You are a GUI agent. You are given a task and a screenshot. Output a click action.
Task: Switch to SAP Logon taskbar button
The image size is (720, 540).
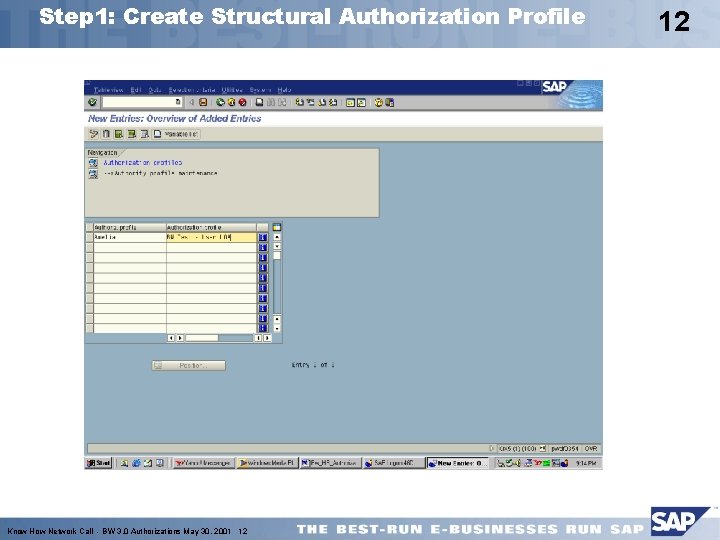(x=393, y=463)
